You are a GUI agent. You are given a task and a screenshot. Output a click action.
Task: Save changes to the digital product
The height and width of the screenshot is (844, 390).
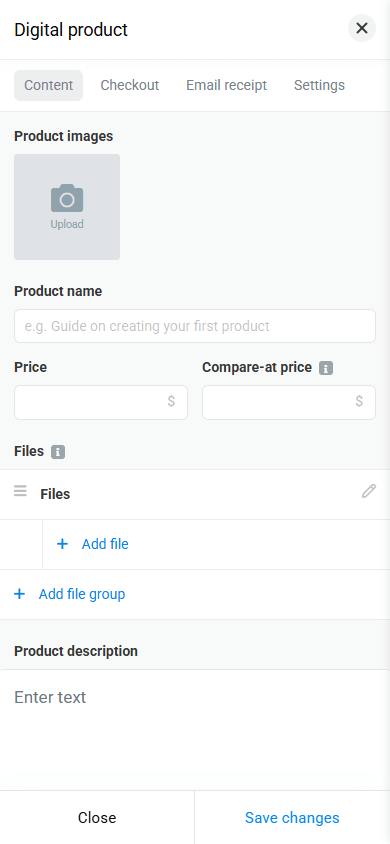(x=292, y=818)
